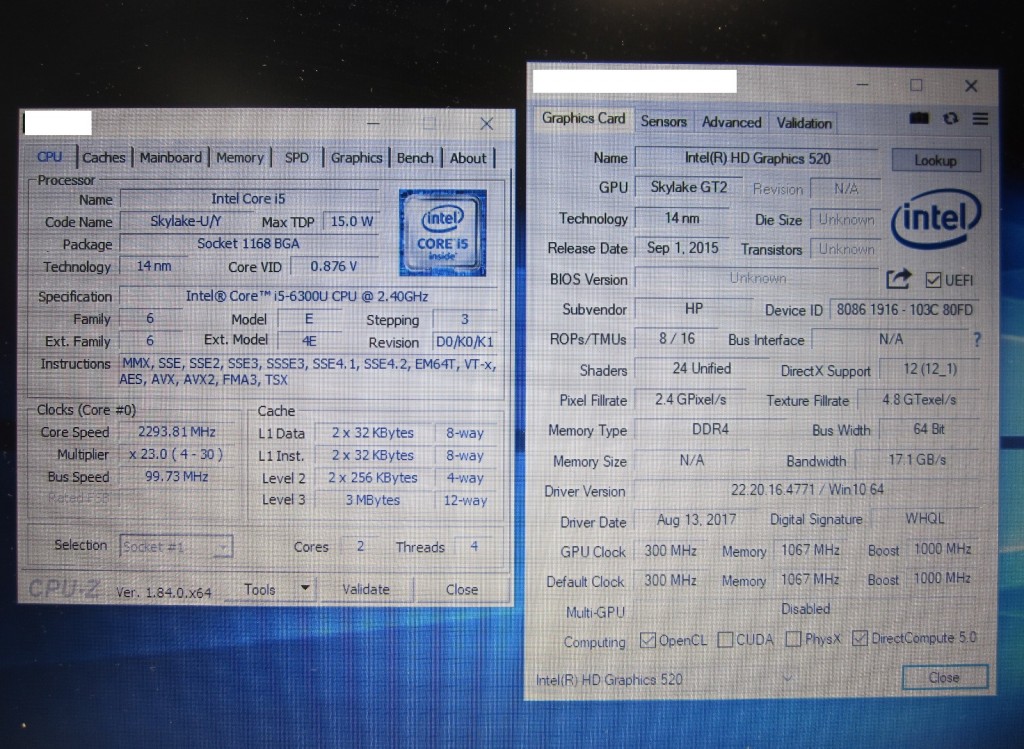Click the Max TDP value 15.0 W
The width and height of the screenshot is (1024, 749).
coord(351,221)
